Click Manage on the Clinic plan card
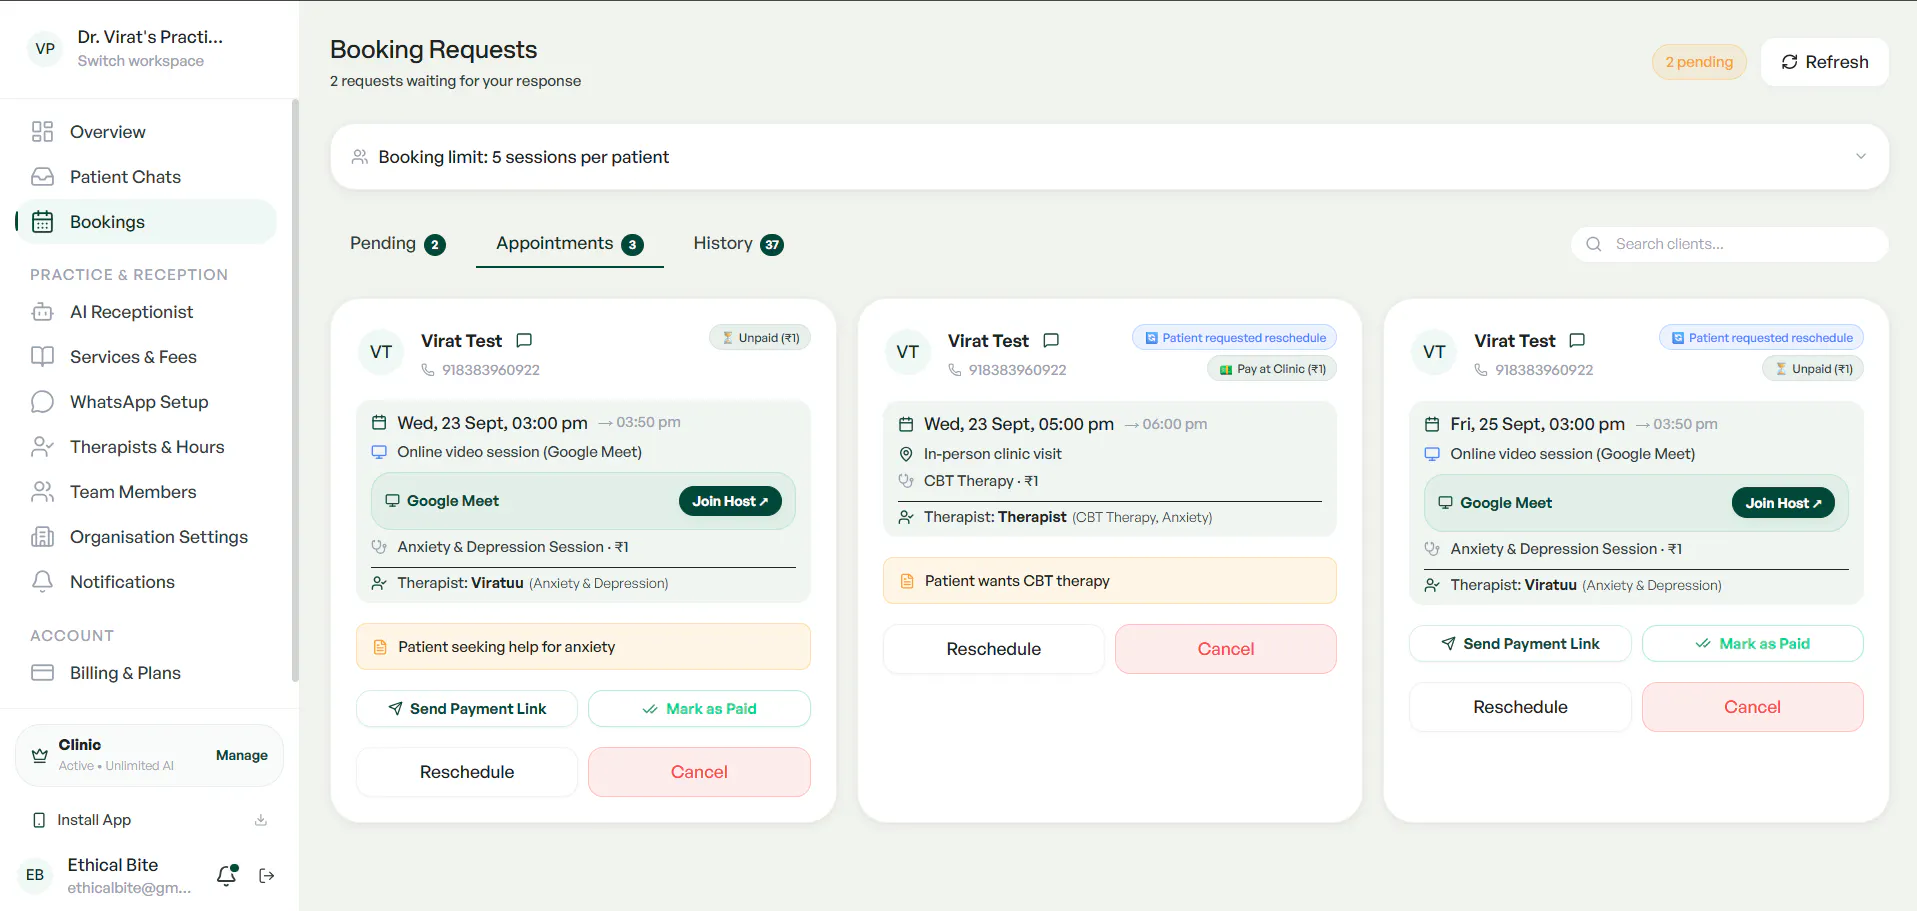1917x911 pixels. [x=242, y=755]
